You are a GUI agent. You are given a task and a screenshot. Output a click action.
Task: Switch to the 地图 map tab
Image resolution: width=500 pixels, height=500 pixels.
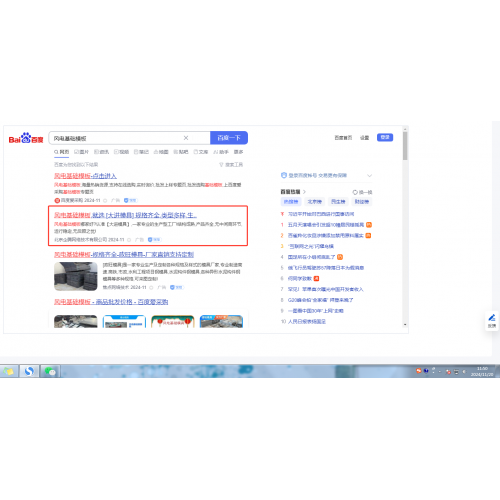point(161,152)
